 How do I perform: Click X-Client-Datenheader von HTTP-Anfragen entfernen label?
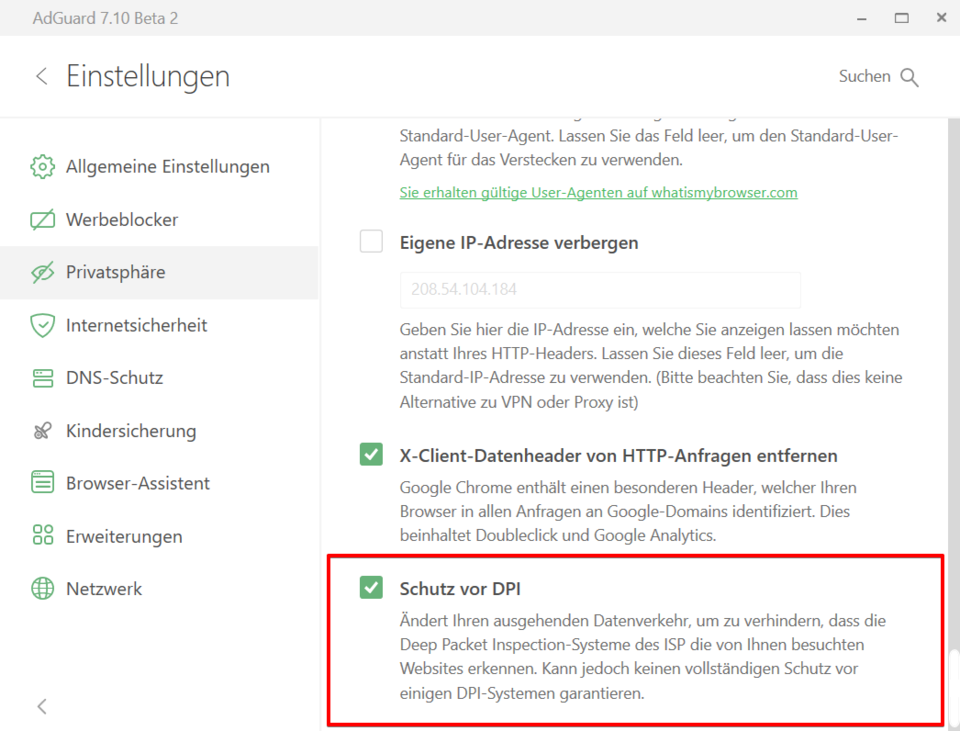point(618,455)
